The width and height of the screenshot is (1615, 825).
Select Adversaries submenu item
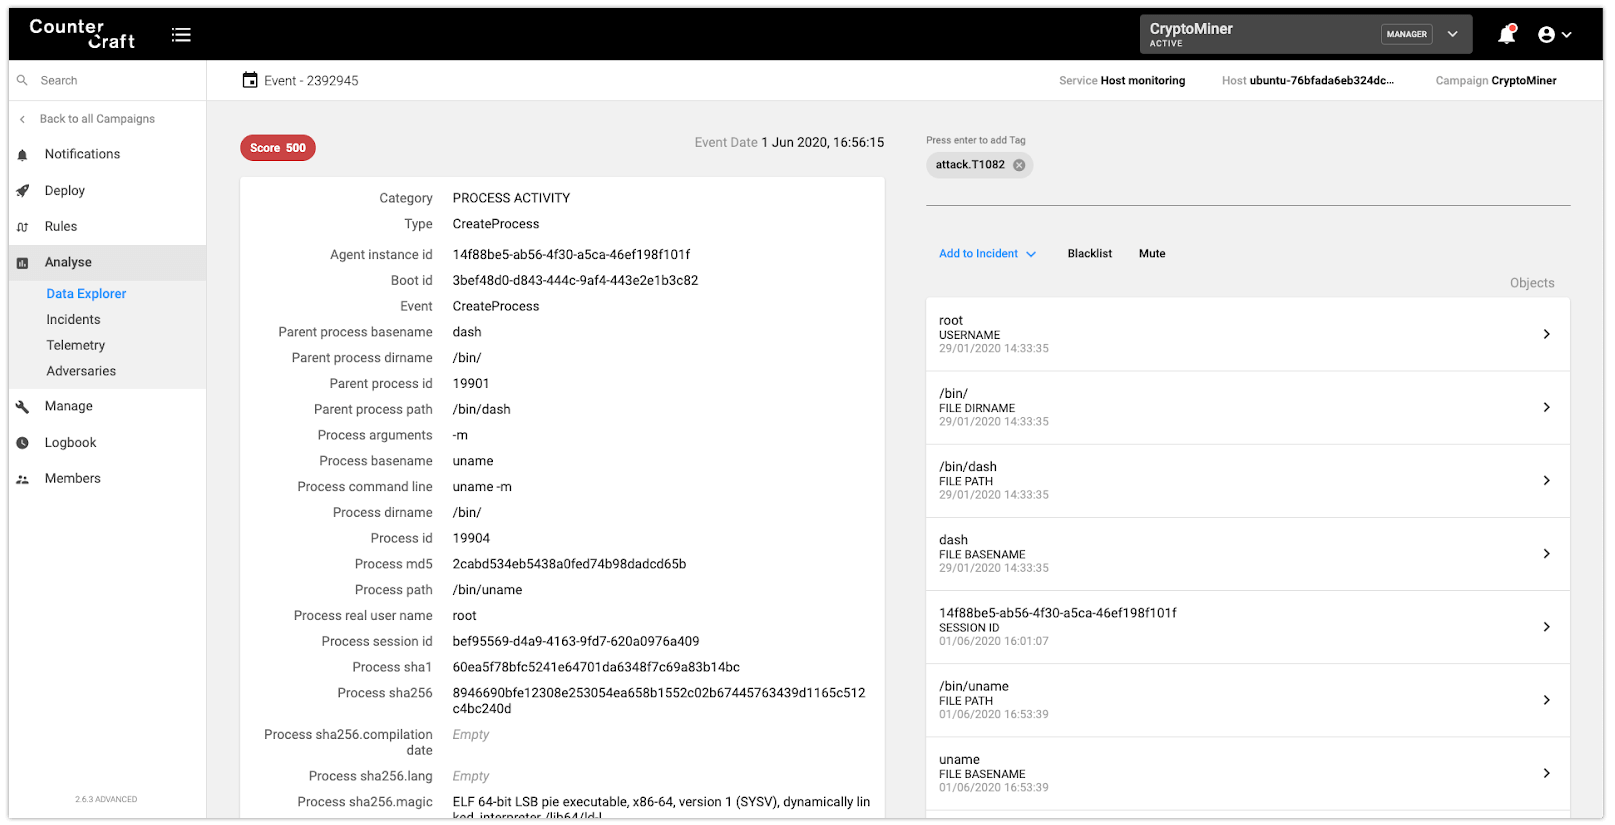coord(81,371)
